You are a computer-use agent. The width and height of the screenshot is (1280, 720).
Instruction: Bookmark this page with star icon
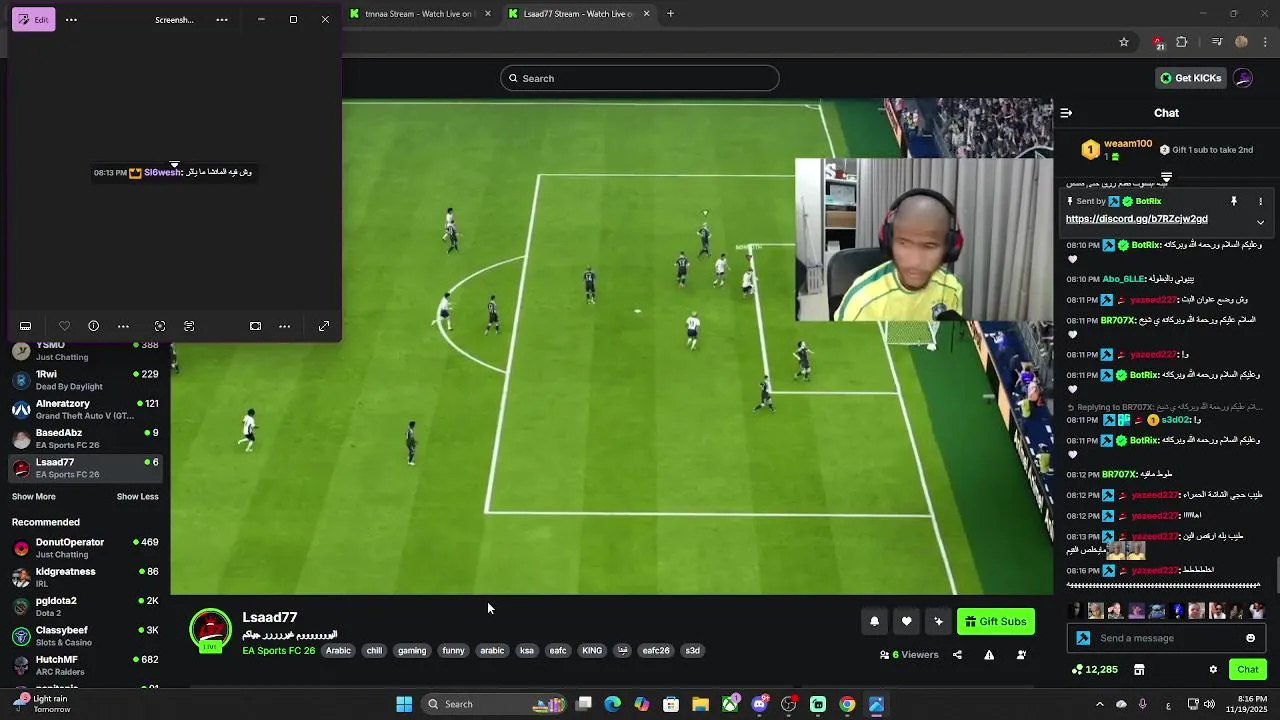[x=1124, y=42]
